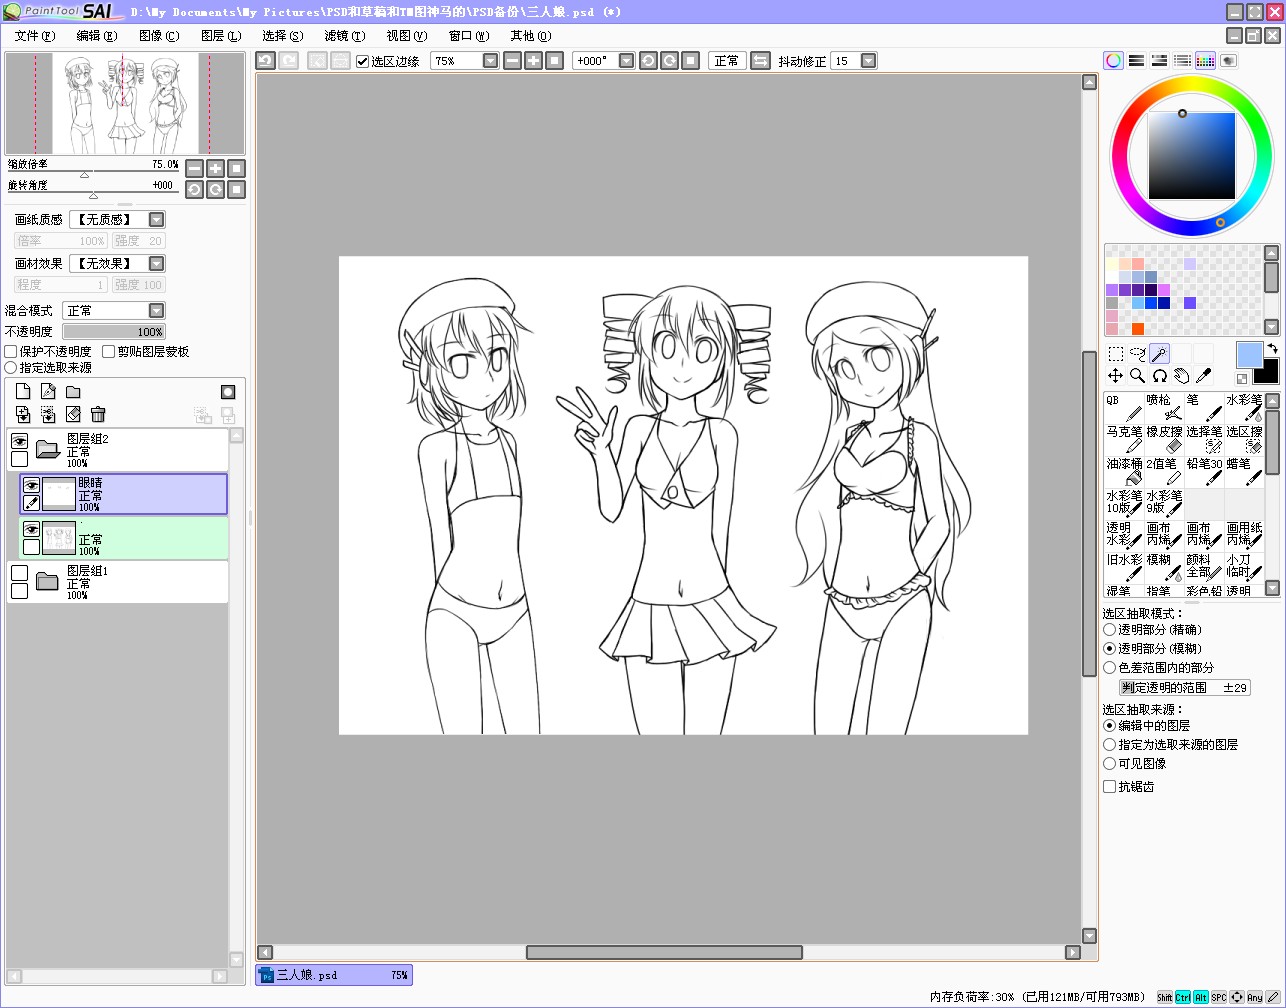Select the zoom magnifier tool
The width and height of the screenshot is (1286, 1008).
tap(1137, 376)
